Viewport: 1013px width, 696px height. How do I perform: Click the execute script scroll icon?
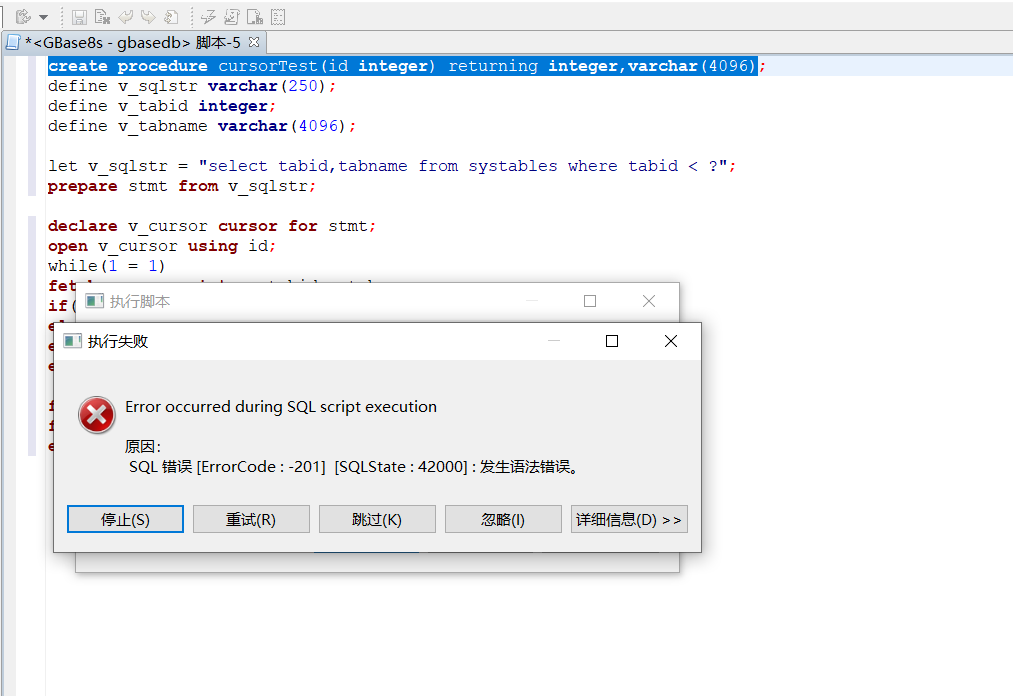(231, 17)
